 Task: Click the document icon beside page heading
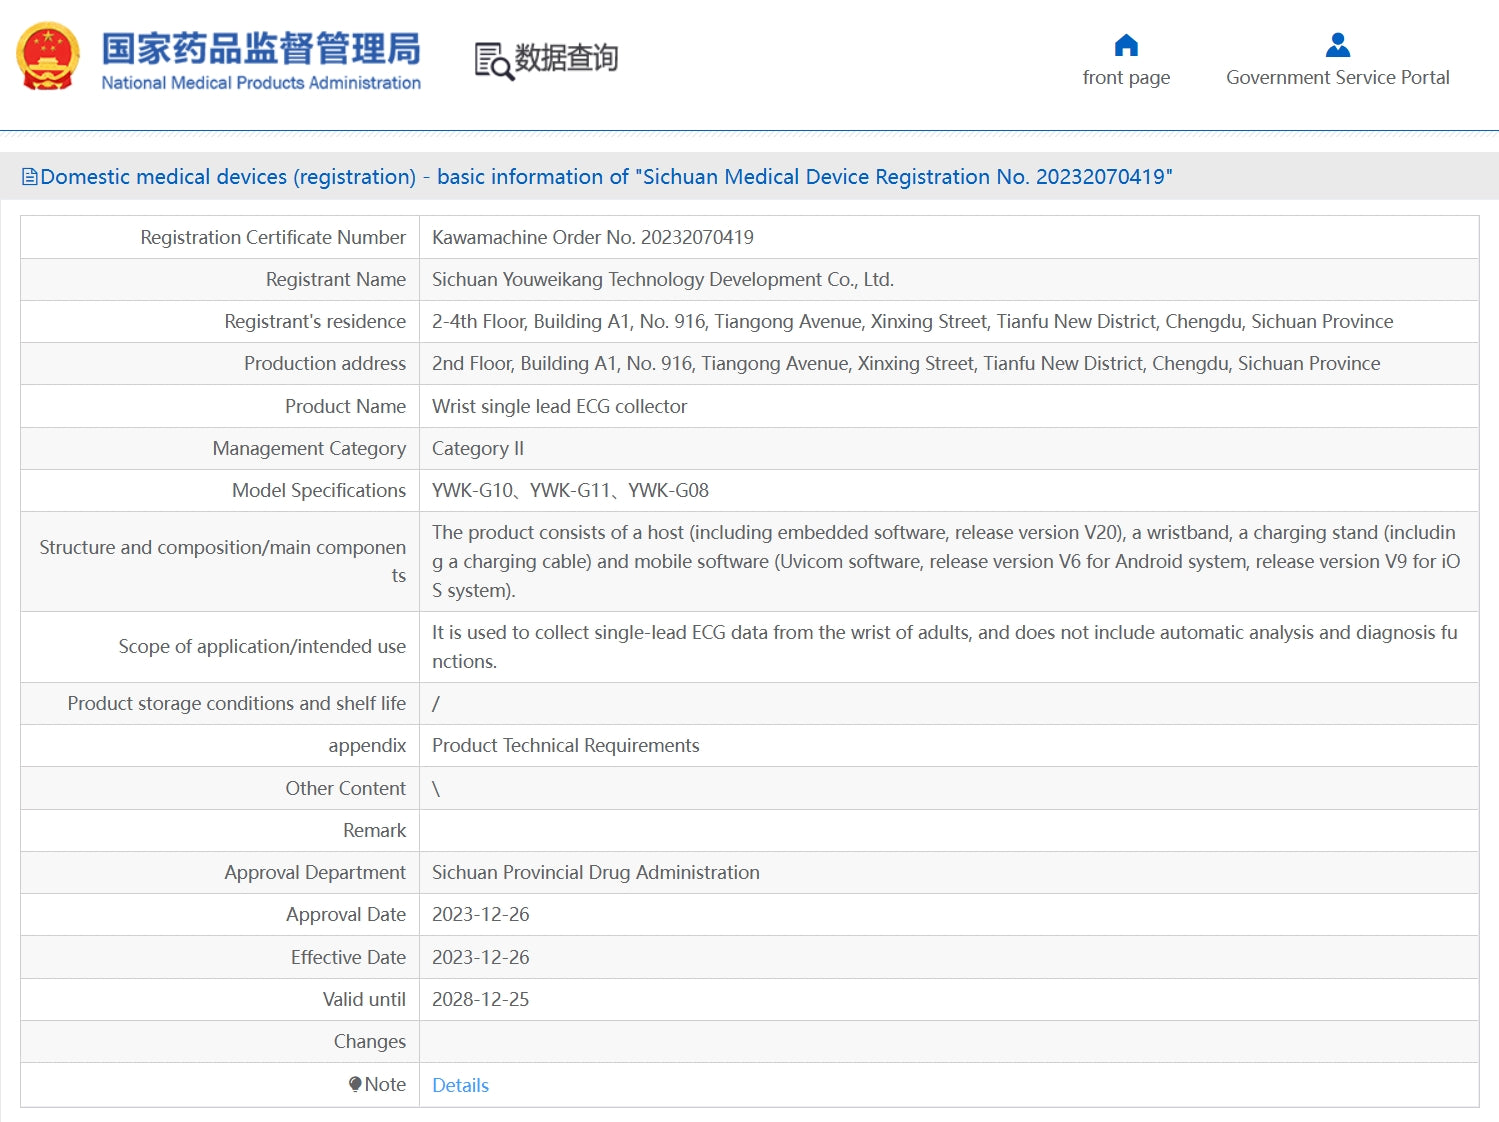pyautogui.click(x=30, y=177)
